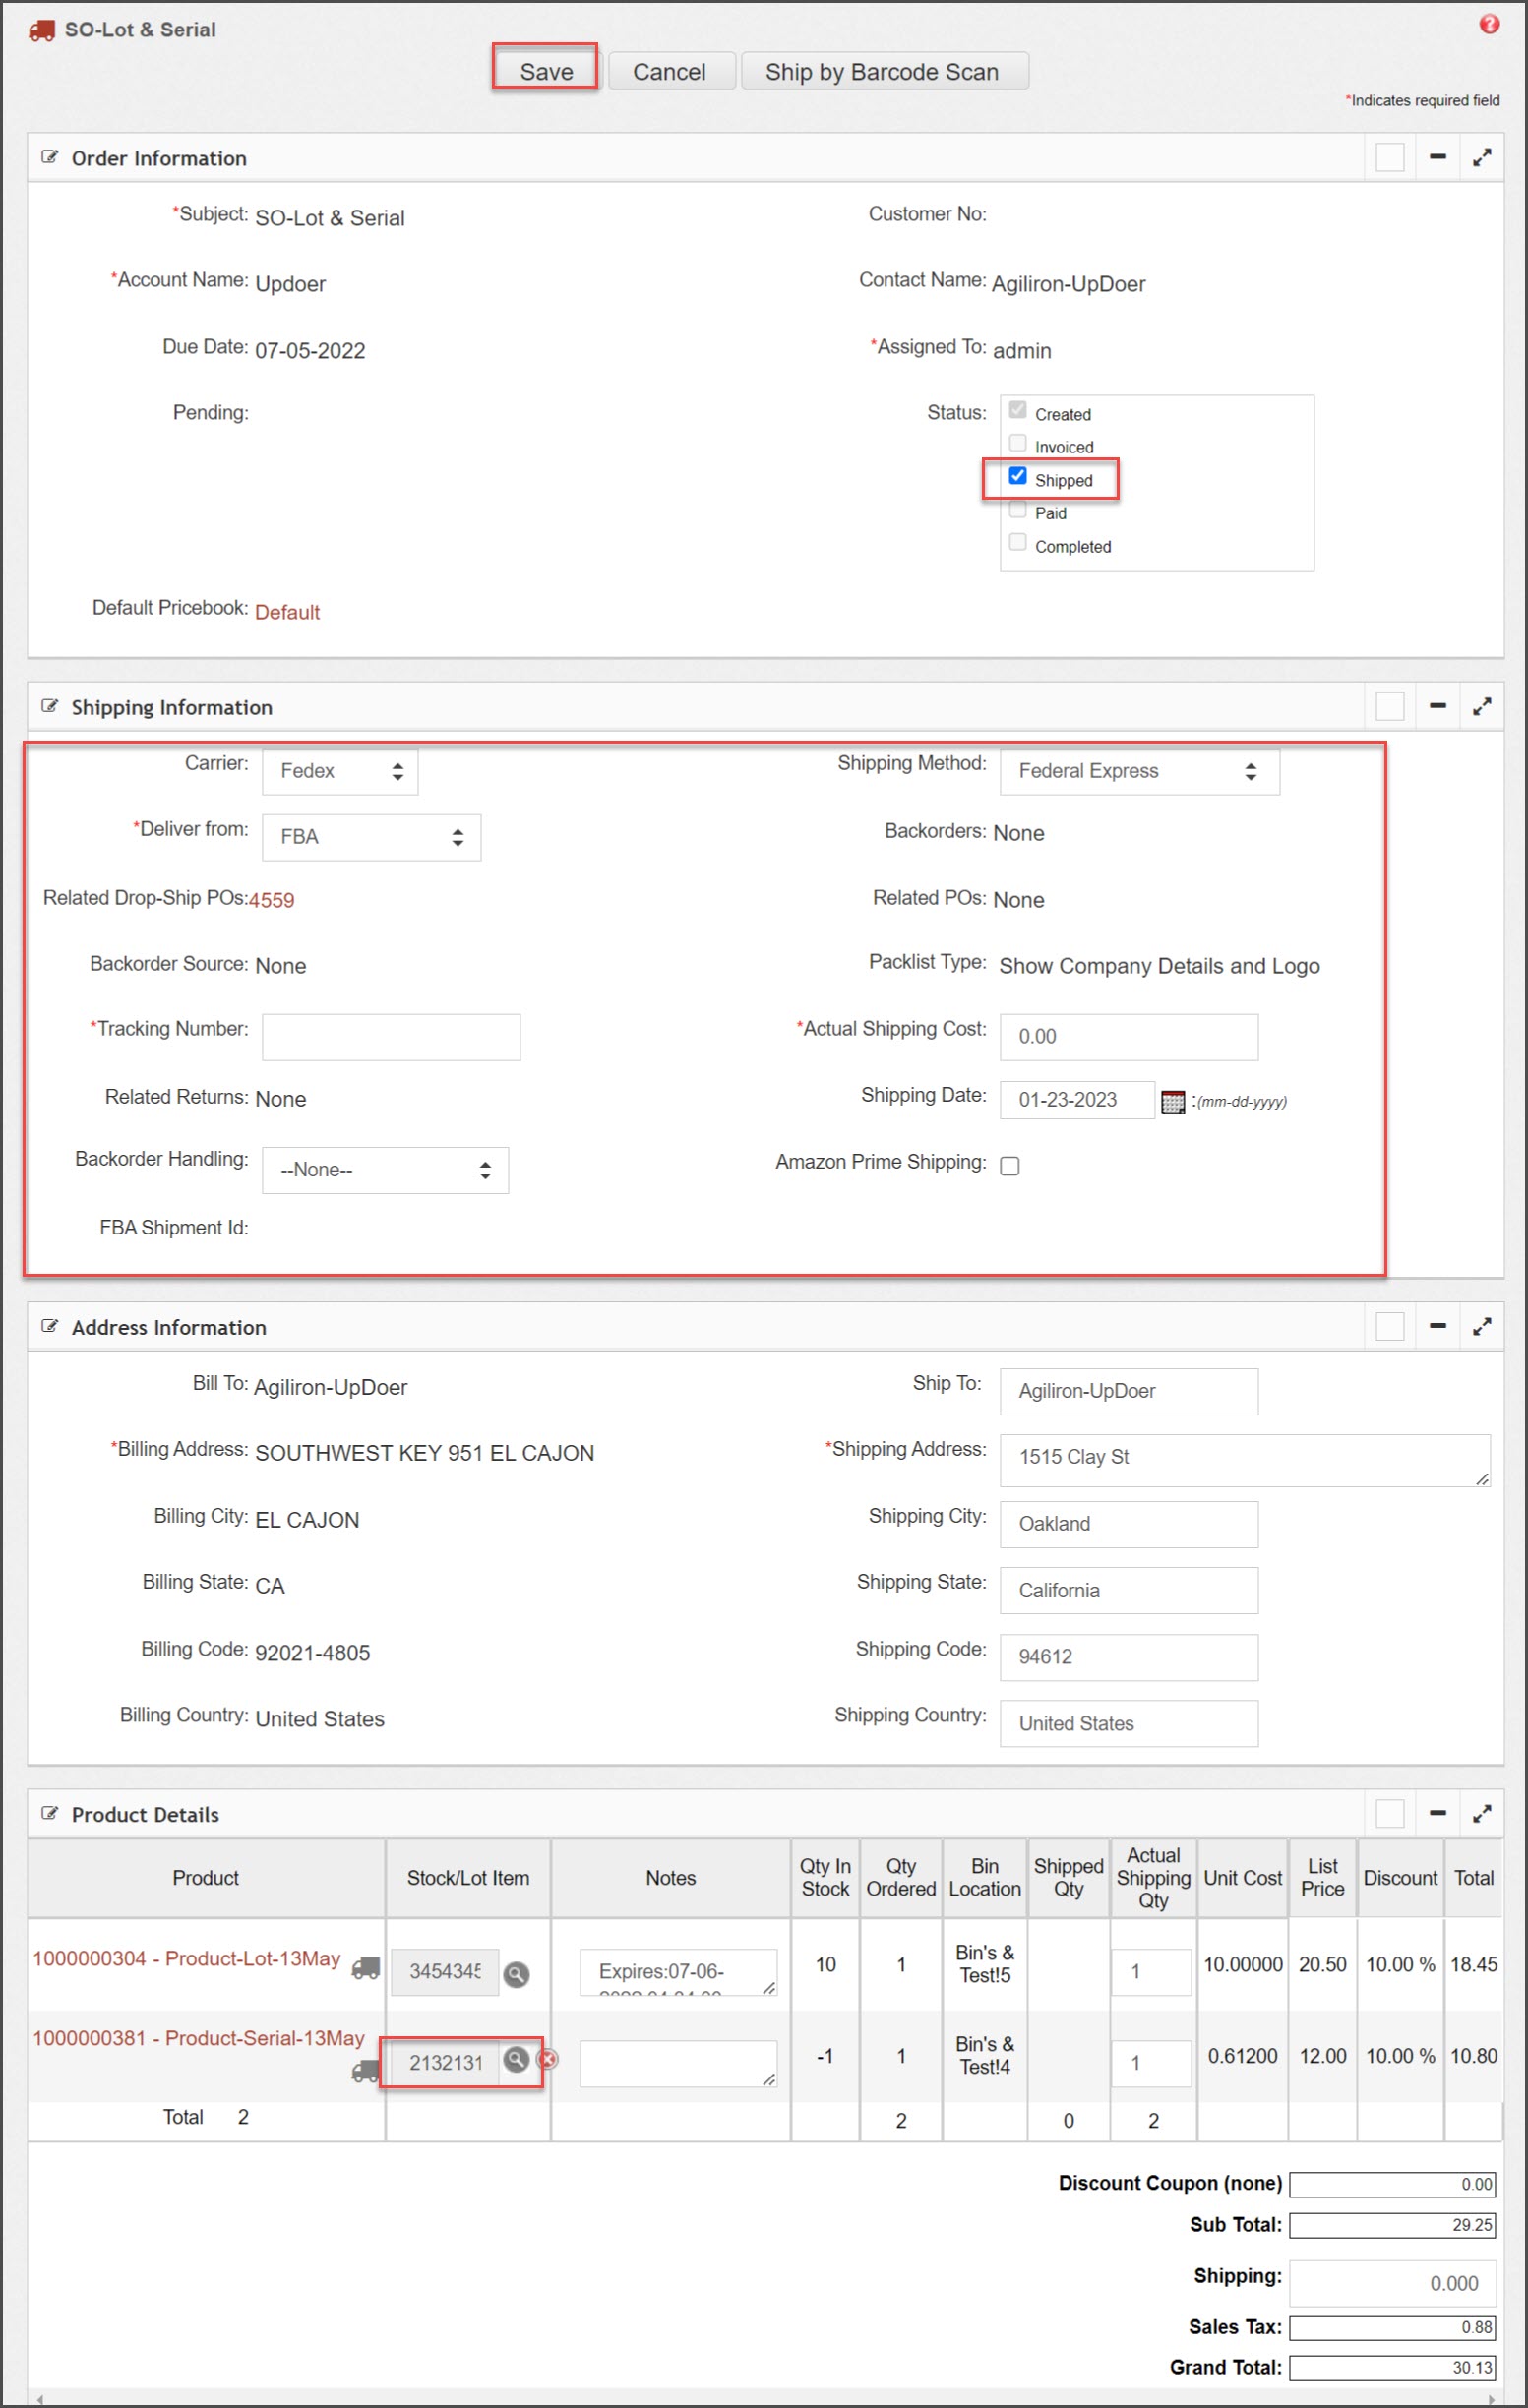Click Stock/Lot Item field 3454345
This screenshot has width=1528, height=2408.
[444, 1972]
